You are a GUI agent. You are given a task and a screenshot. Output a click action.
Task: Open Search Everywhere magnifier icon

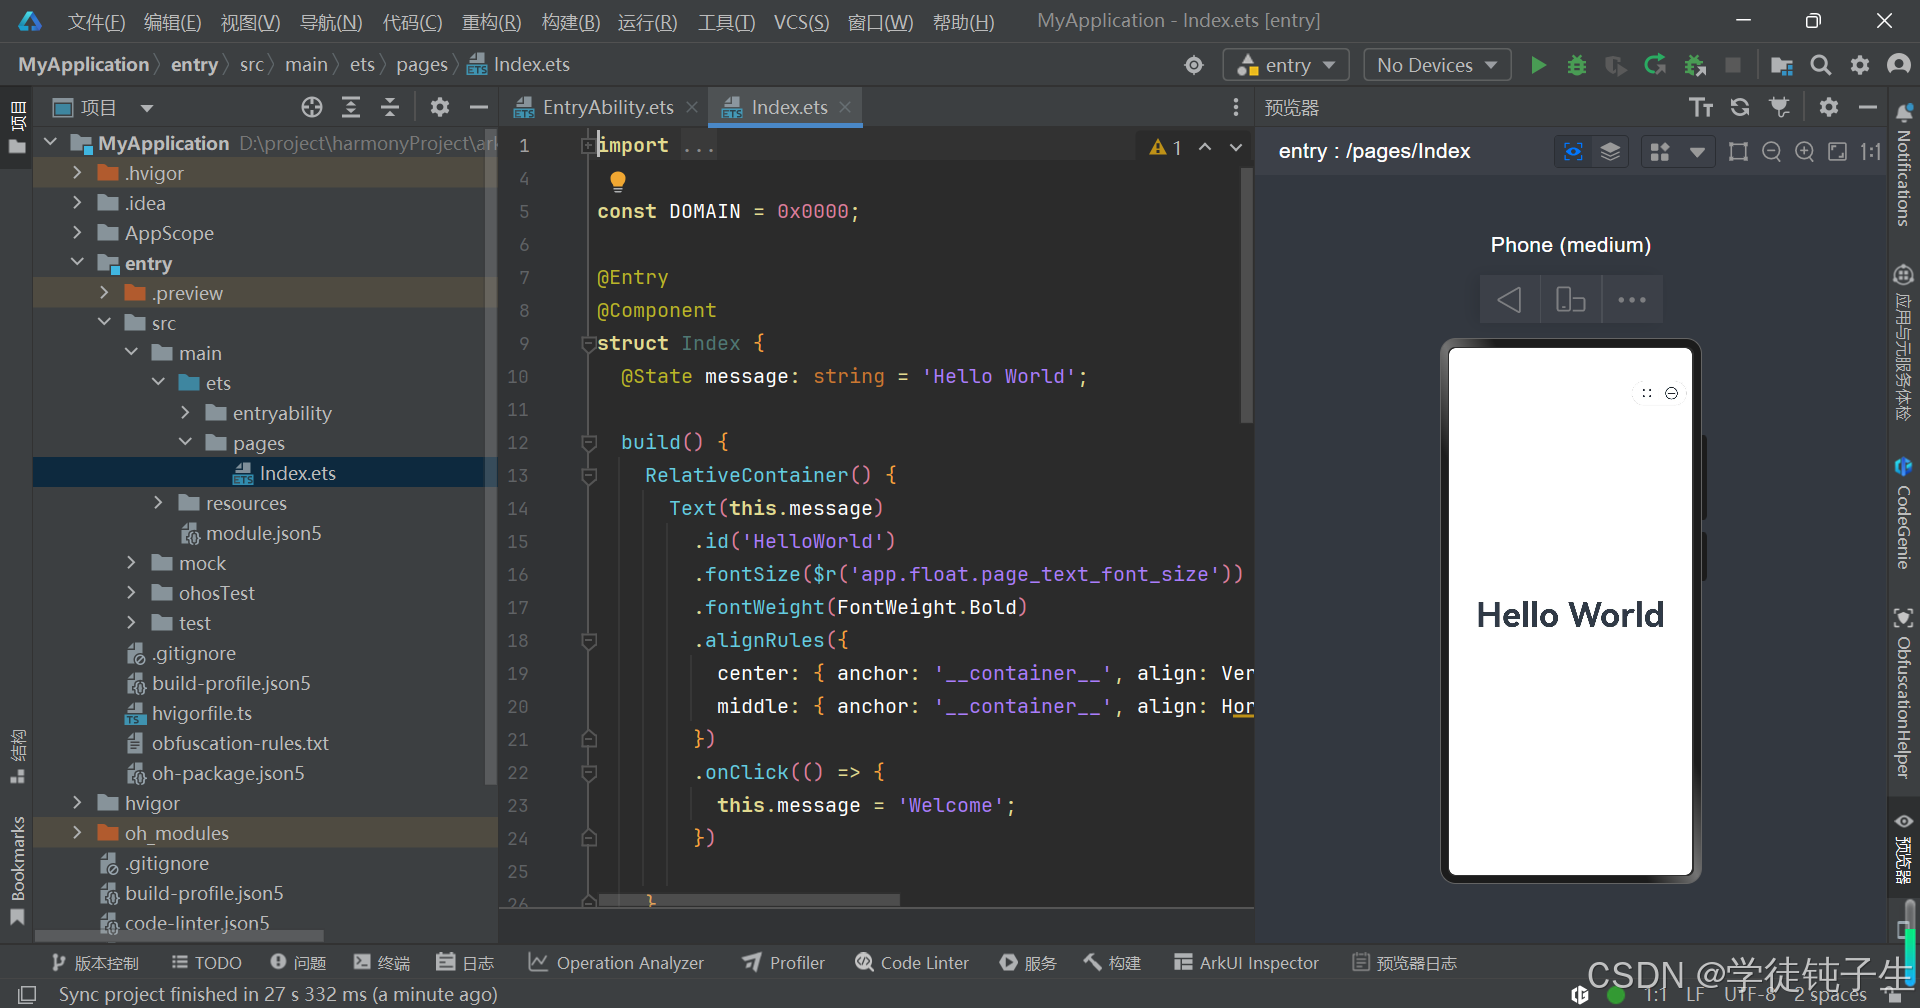[x=1821, y=65]
